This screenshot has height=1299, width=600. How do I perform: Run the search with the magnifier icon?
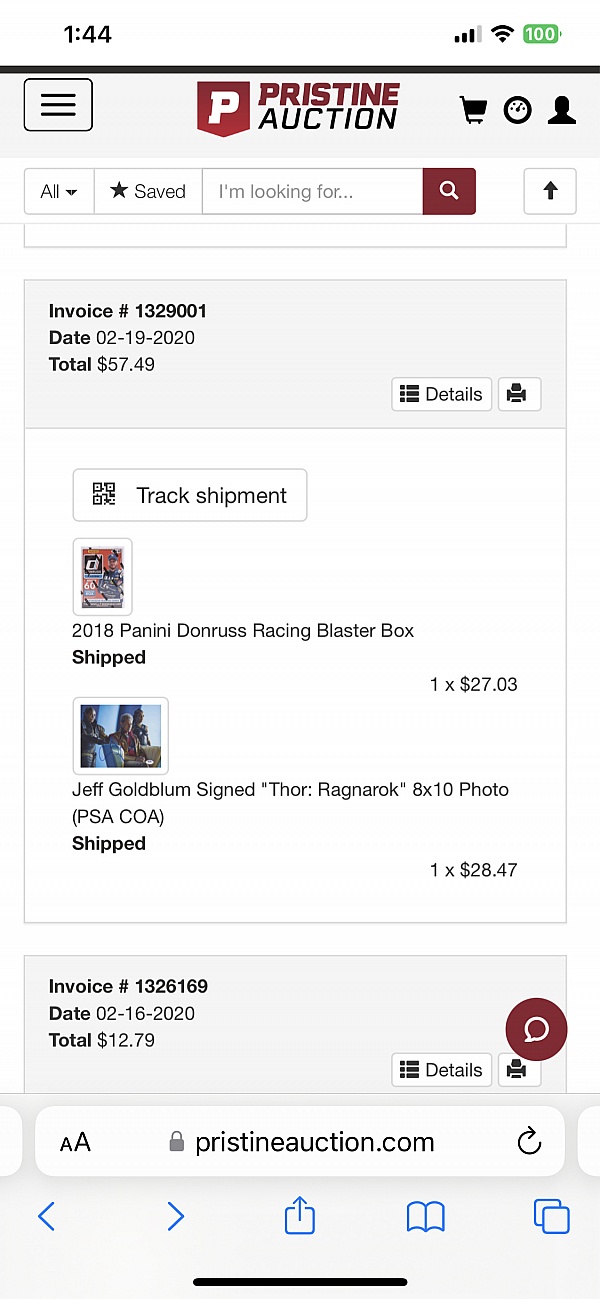point(448,191)
